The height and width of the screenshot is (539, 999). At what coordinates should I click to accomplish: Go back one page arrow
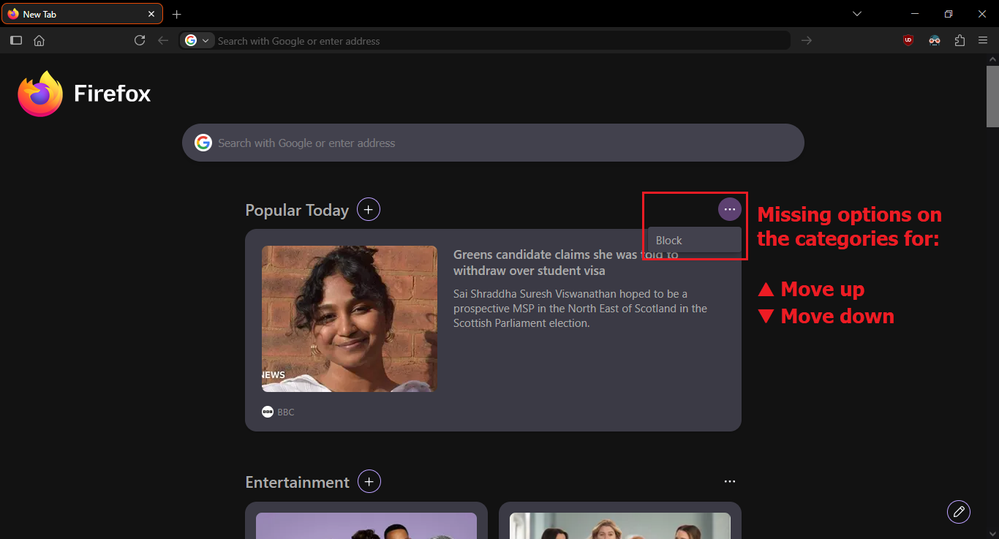click(163, 41)
